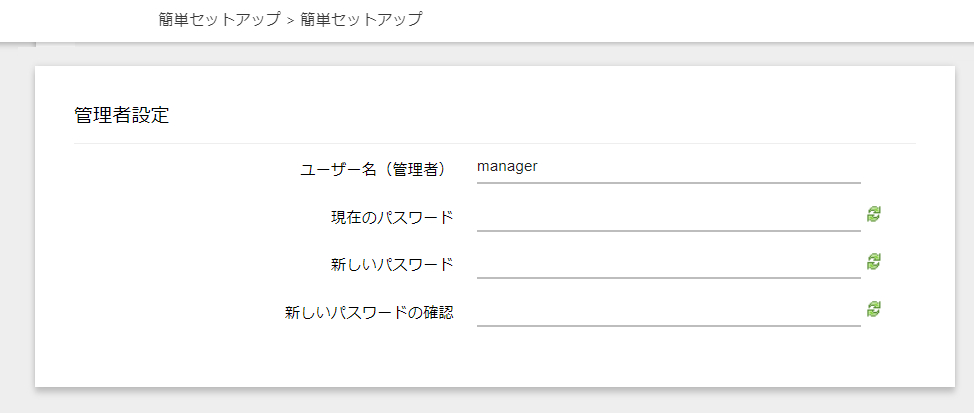Focus the ユーザー名 field containing manager

(668, 168)
